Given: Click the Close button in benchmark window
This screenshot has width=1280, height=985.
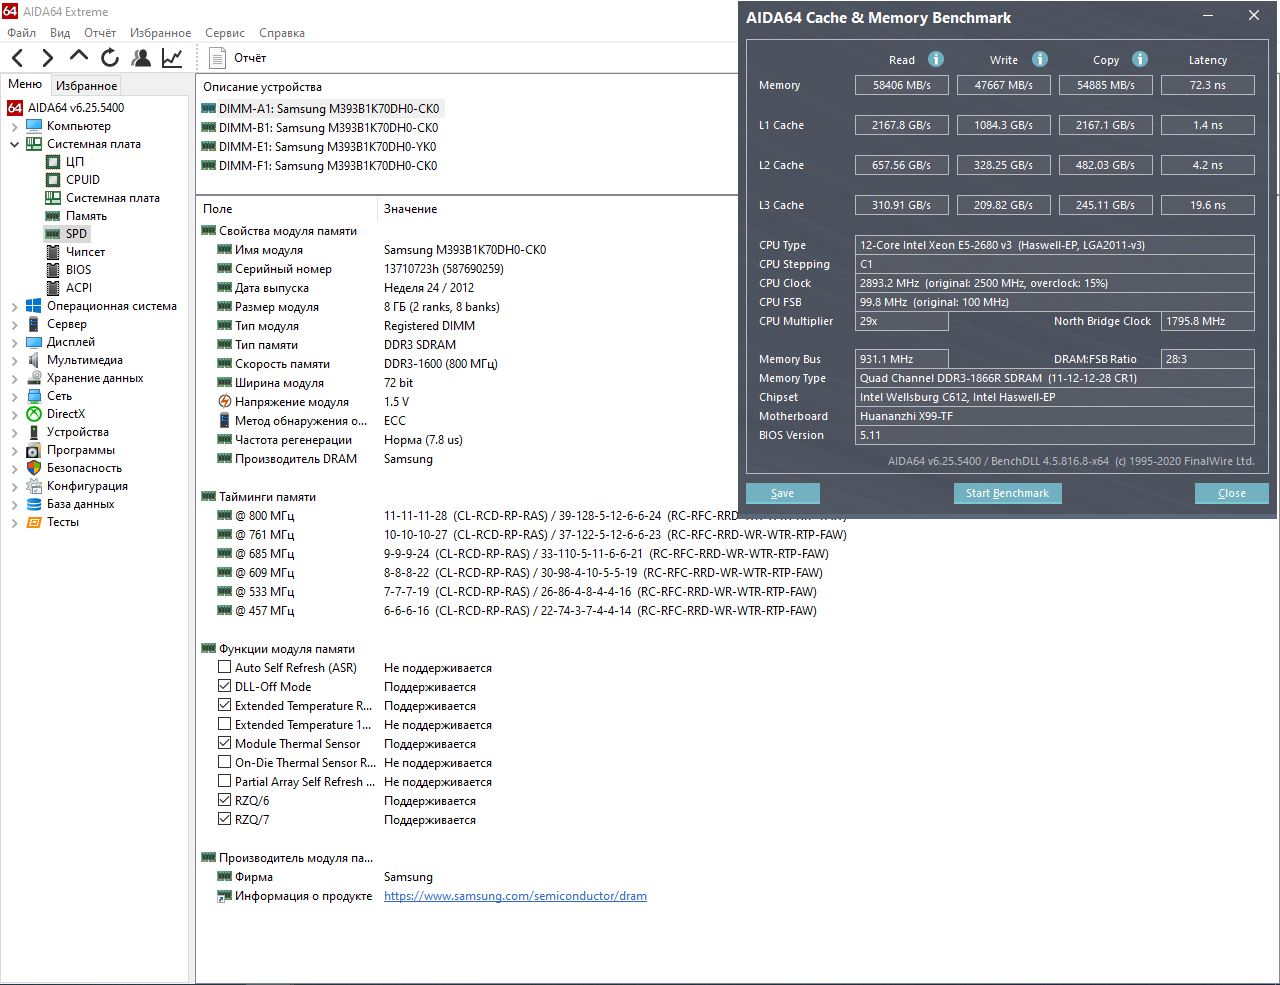Looking at the screenshot, I should (1232, 493).
